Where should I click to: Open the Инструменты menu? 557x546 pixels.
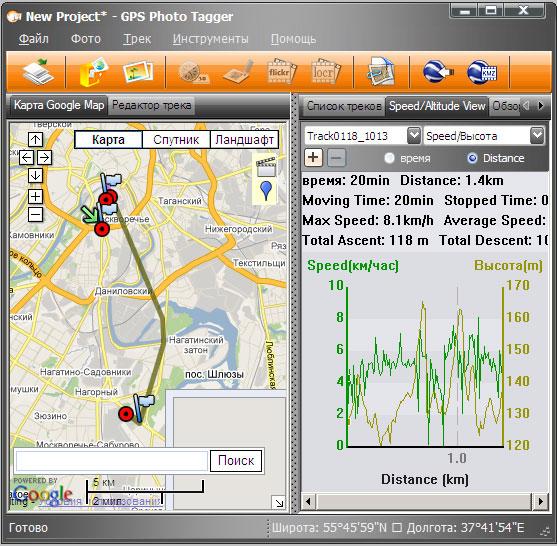pyautogui.click(x=210, y=38)
